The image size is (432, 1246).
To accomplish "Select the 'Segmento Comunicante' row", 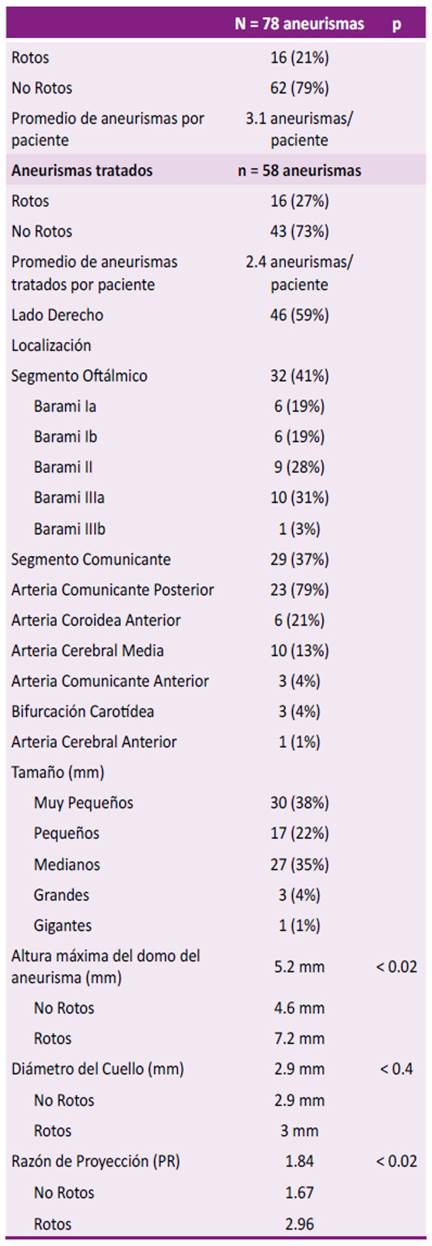I will pyautogui.click(x=216, y=559).
